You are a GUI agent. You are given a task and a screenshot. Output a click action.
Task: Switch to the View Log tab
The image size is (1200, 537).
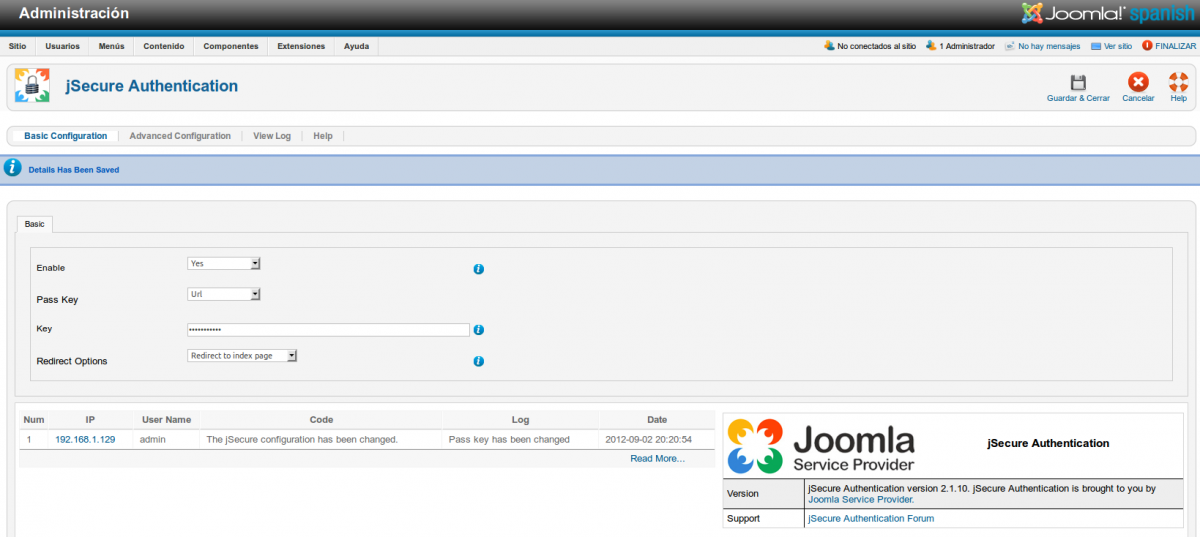click(x=272, y=136)
